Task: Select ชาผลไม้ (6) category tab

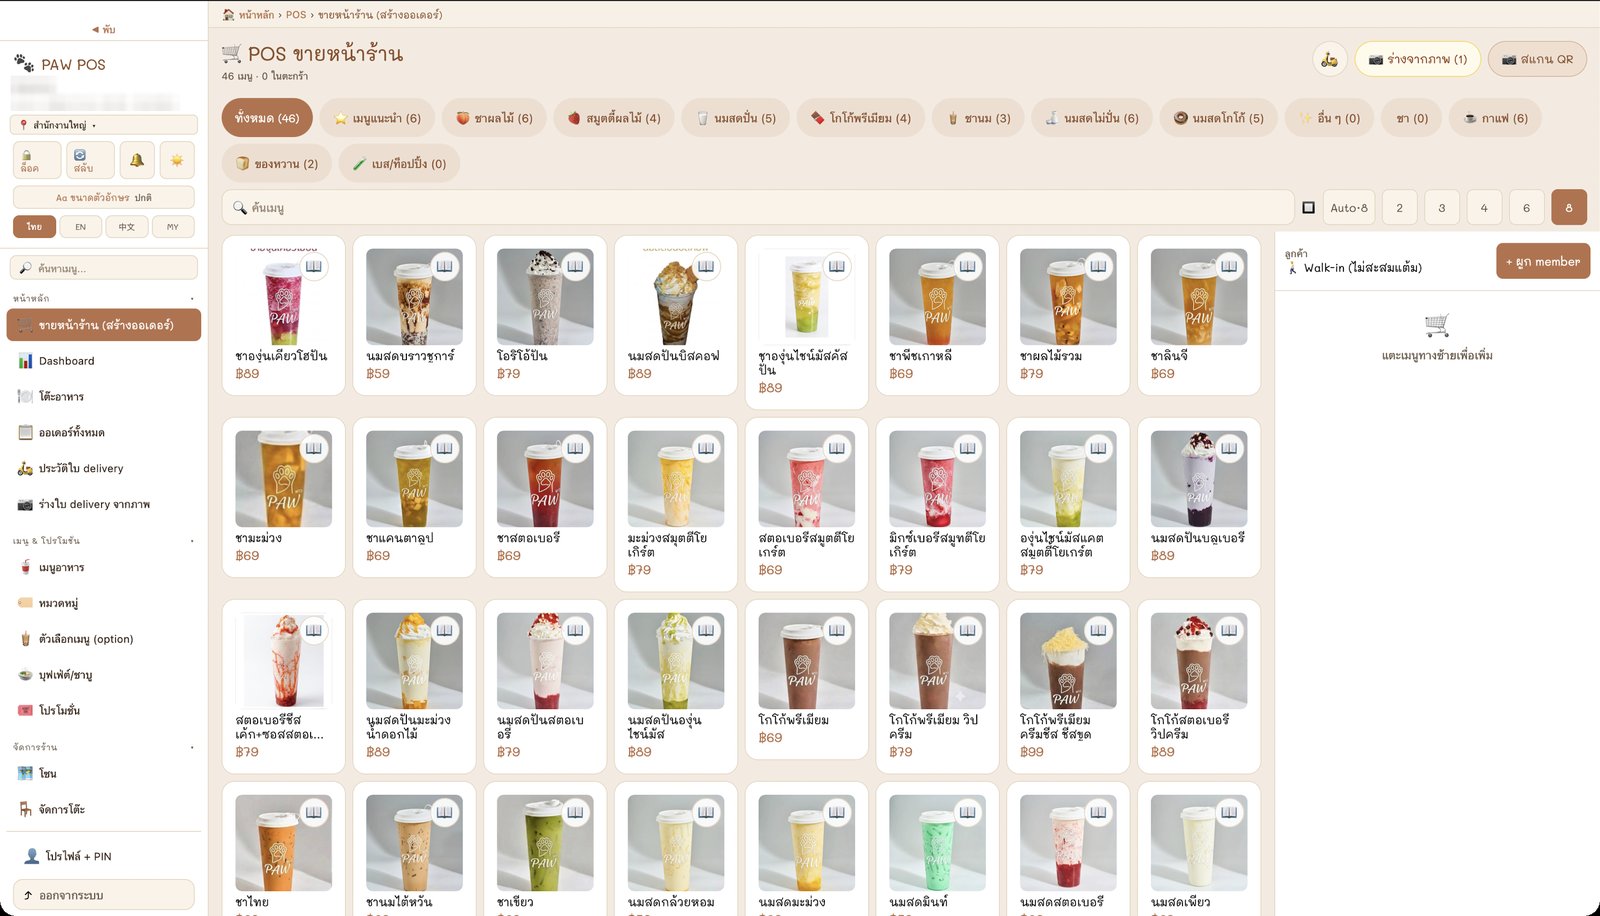Action: 495,118
